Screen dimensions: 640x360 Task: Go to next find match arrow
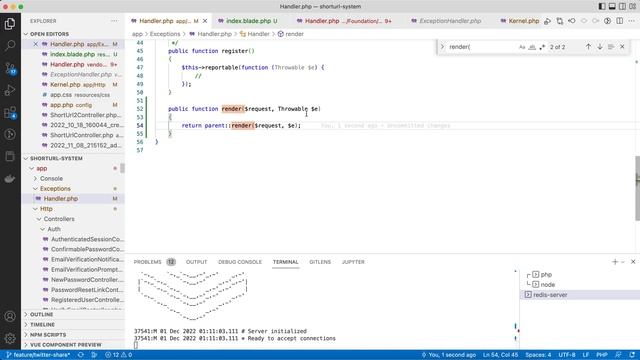600,47
